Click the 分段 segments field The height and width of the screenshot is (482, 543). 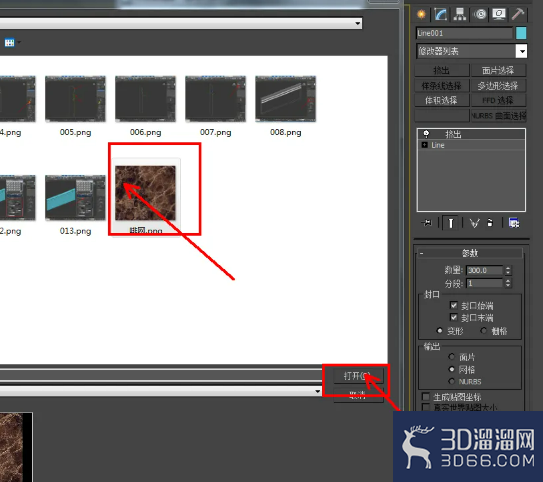[x=484, y=283]
